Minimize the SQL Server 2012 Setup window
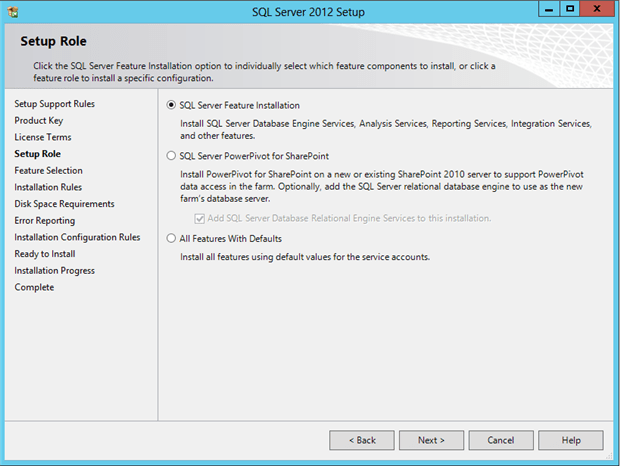 click(549, 9)
